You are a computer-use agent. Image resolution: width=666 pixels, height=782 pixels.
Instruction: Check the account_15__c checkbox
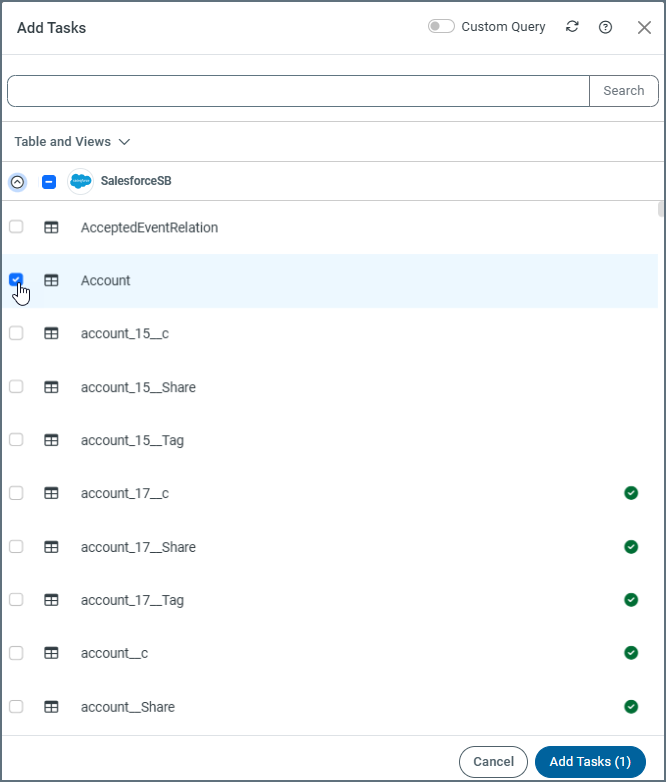(16, 333)
